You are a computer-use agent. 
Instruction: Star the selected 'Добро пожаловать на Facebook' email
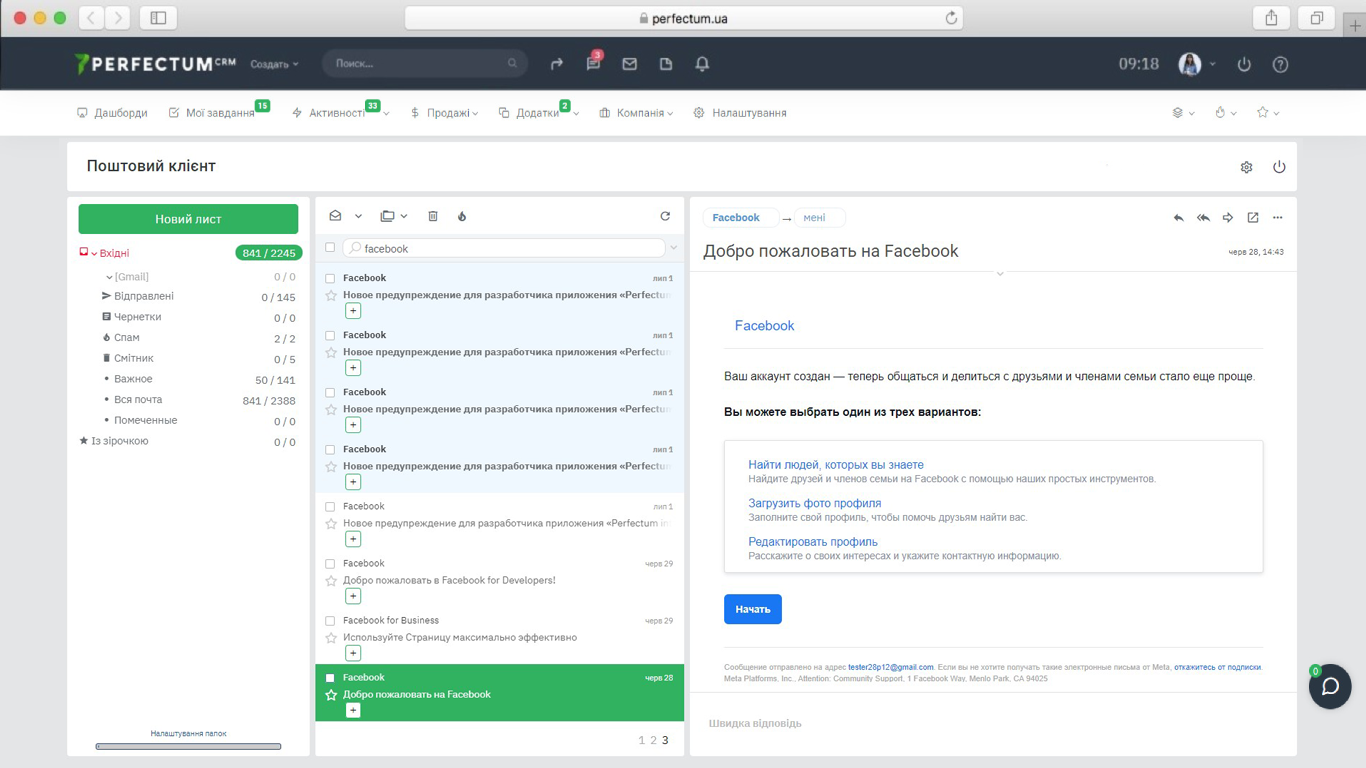[x=331, y=695]
